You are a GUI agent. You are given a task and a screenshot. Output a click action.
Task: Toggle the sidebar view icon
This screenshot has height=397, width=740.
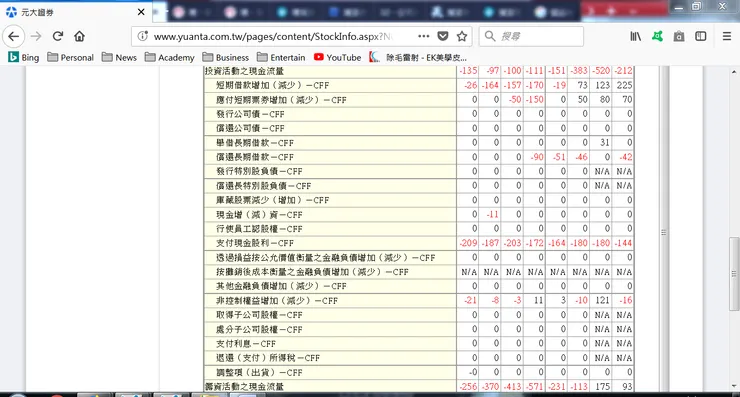701,36
